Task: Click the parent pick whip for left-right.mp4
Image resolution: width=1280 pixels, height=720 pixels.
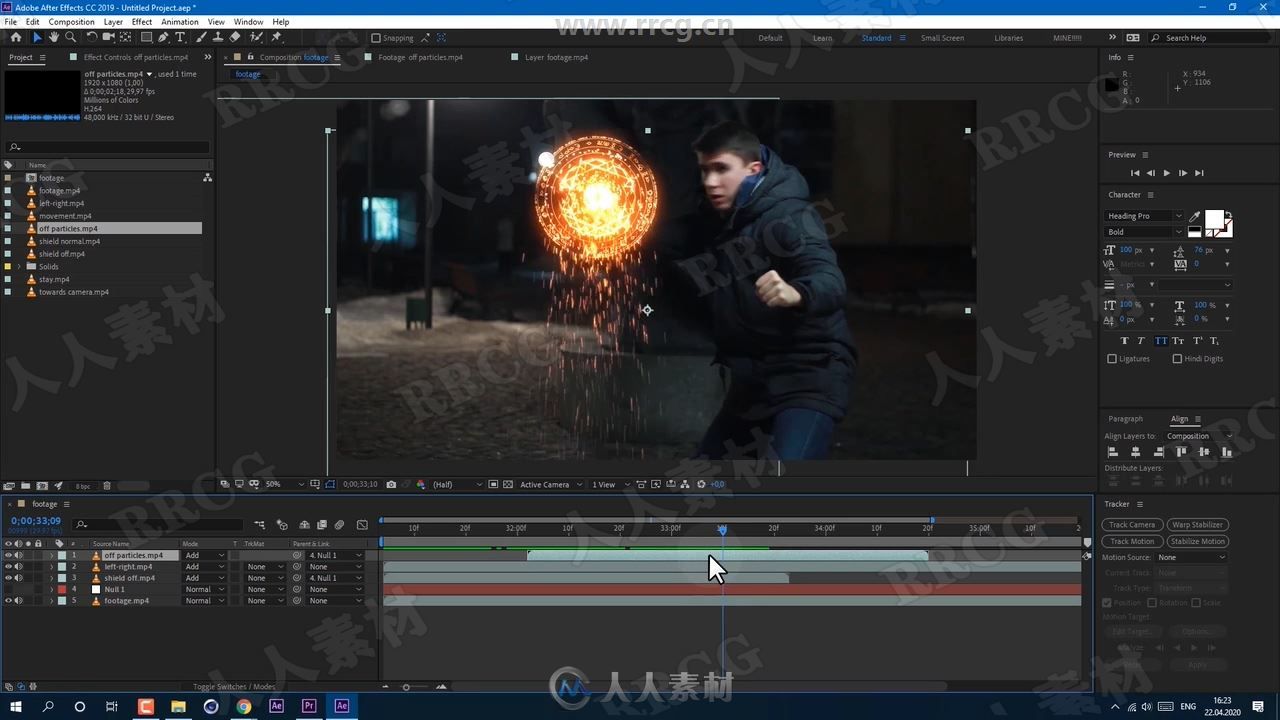Action: 297,567
